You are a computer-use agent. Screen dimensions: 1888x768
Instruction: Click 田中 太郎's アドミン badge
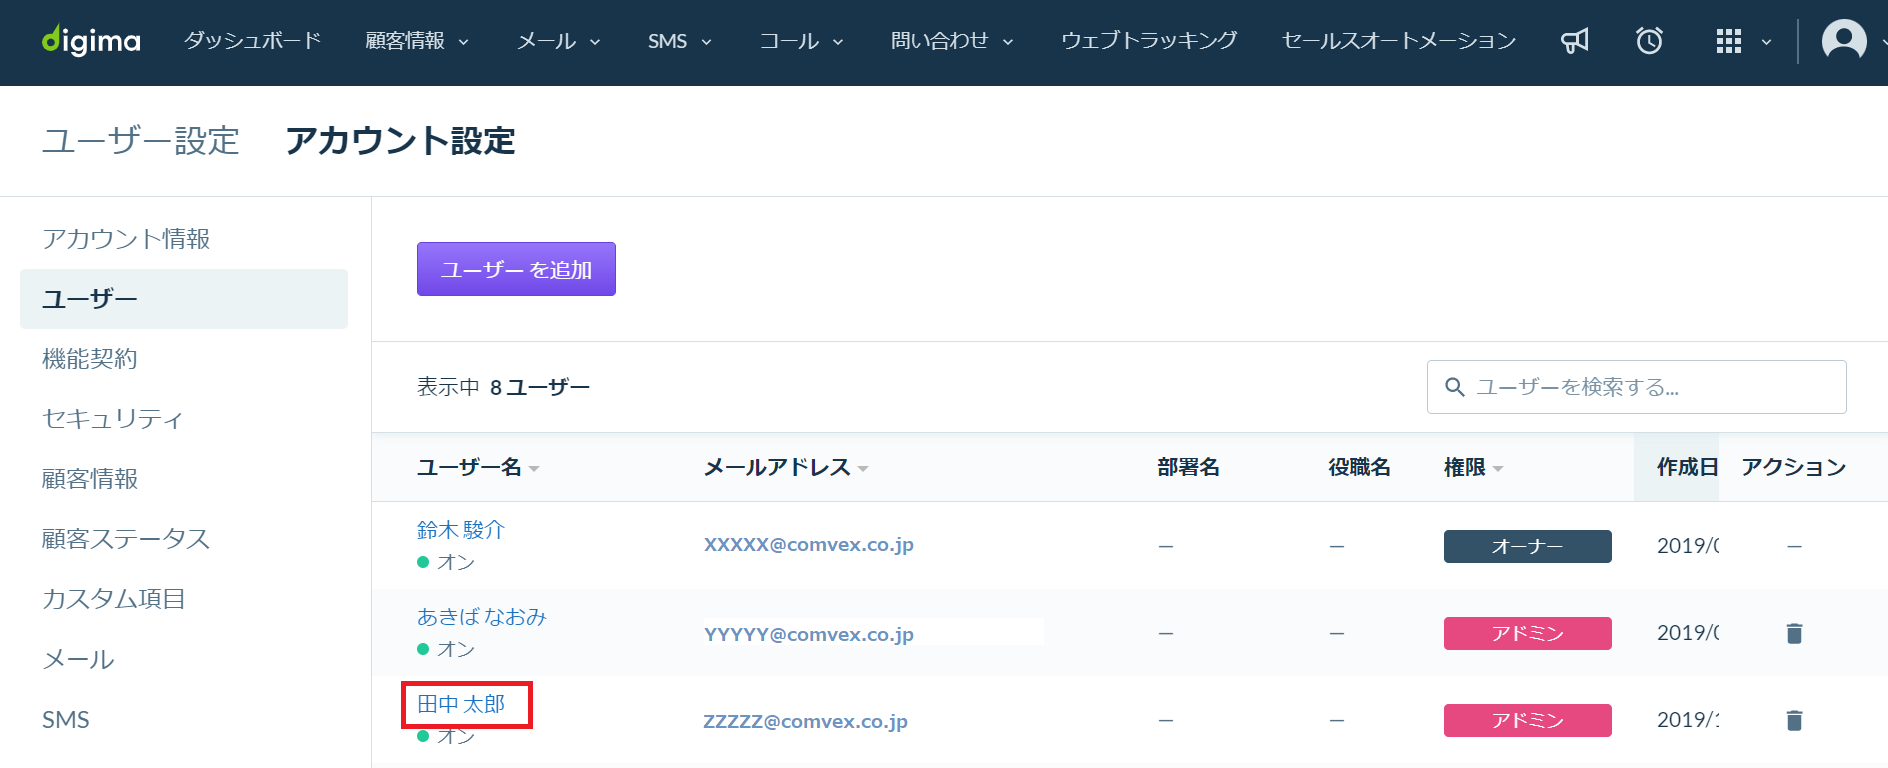click(x=1528, y=720)
